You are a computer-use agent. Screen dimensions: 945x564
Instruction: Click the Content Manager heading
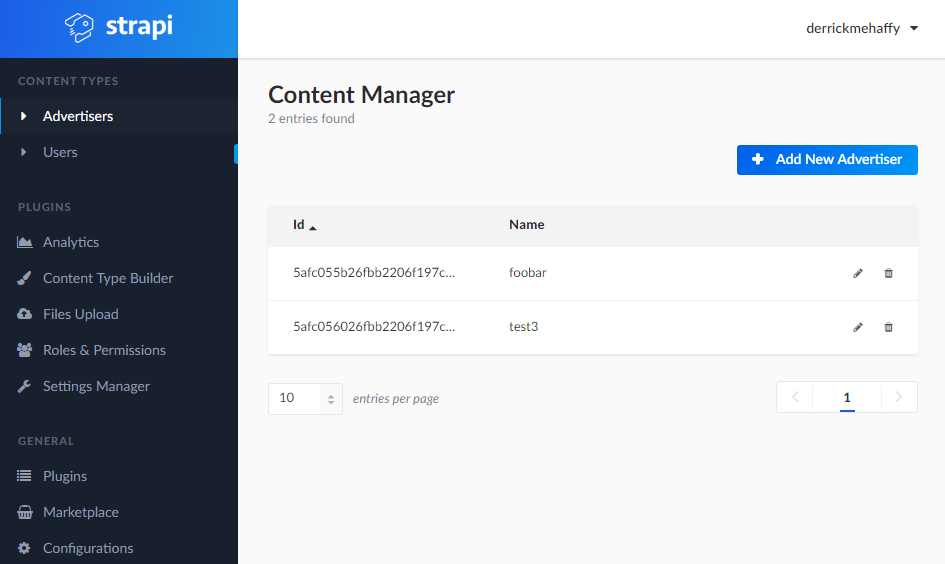click(x=362, y=95)
